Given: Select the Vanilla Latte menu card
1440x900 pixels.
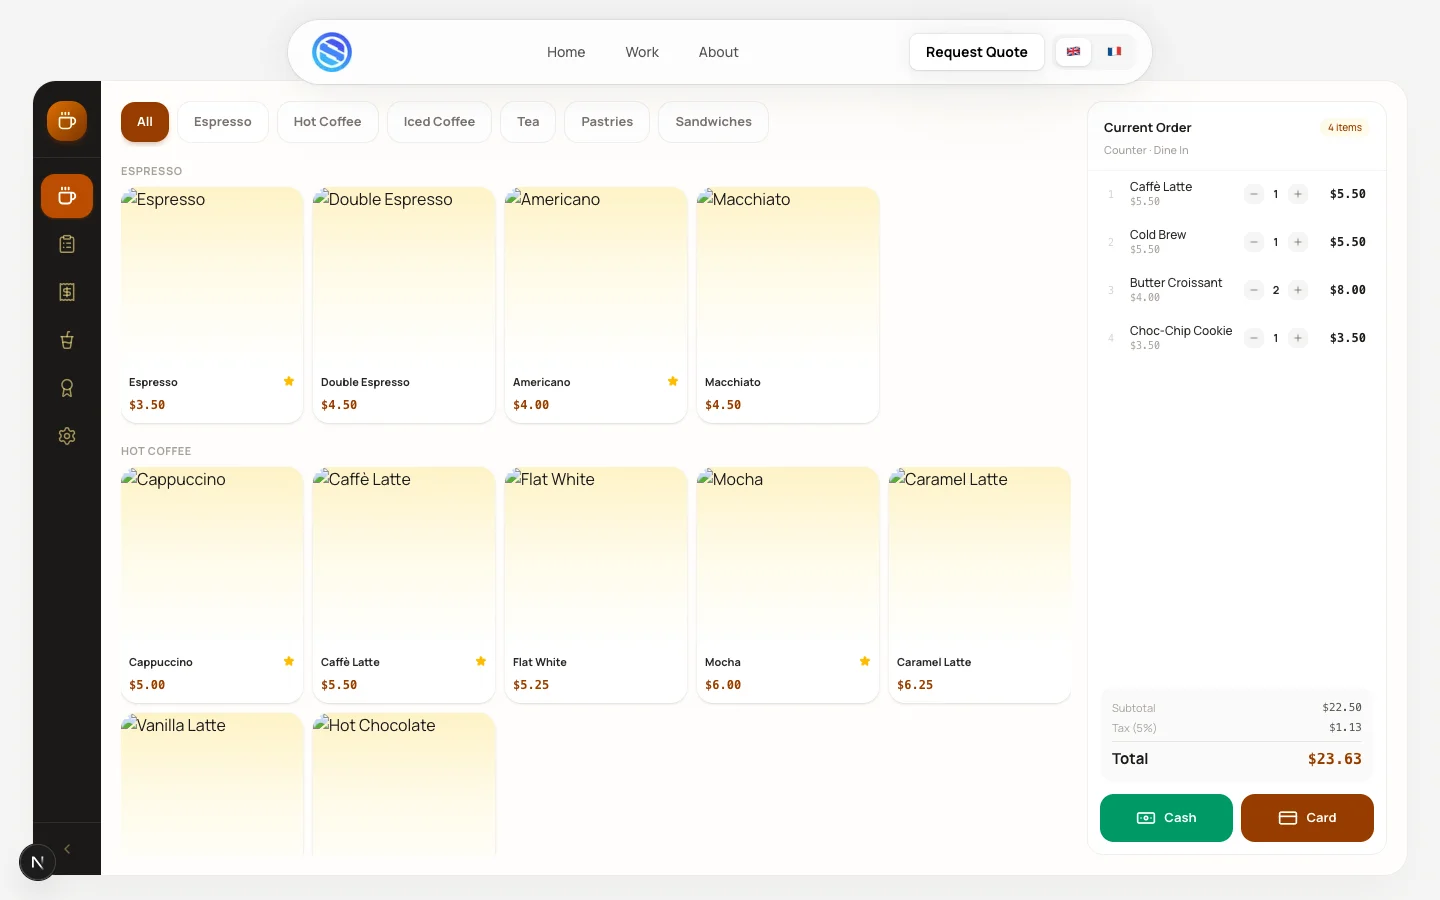Looking at the screenshot, I should coord(212,784).
